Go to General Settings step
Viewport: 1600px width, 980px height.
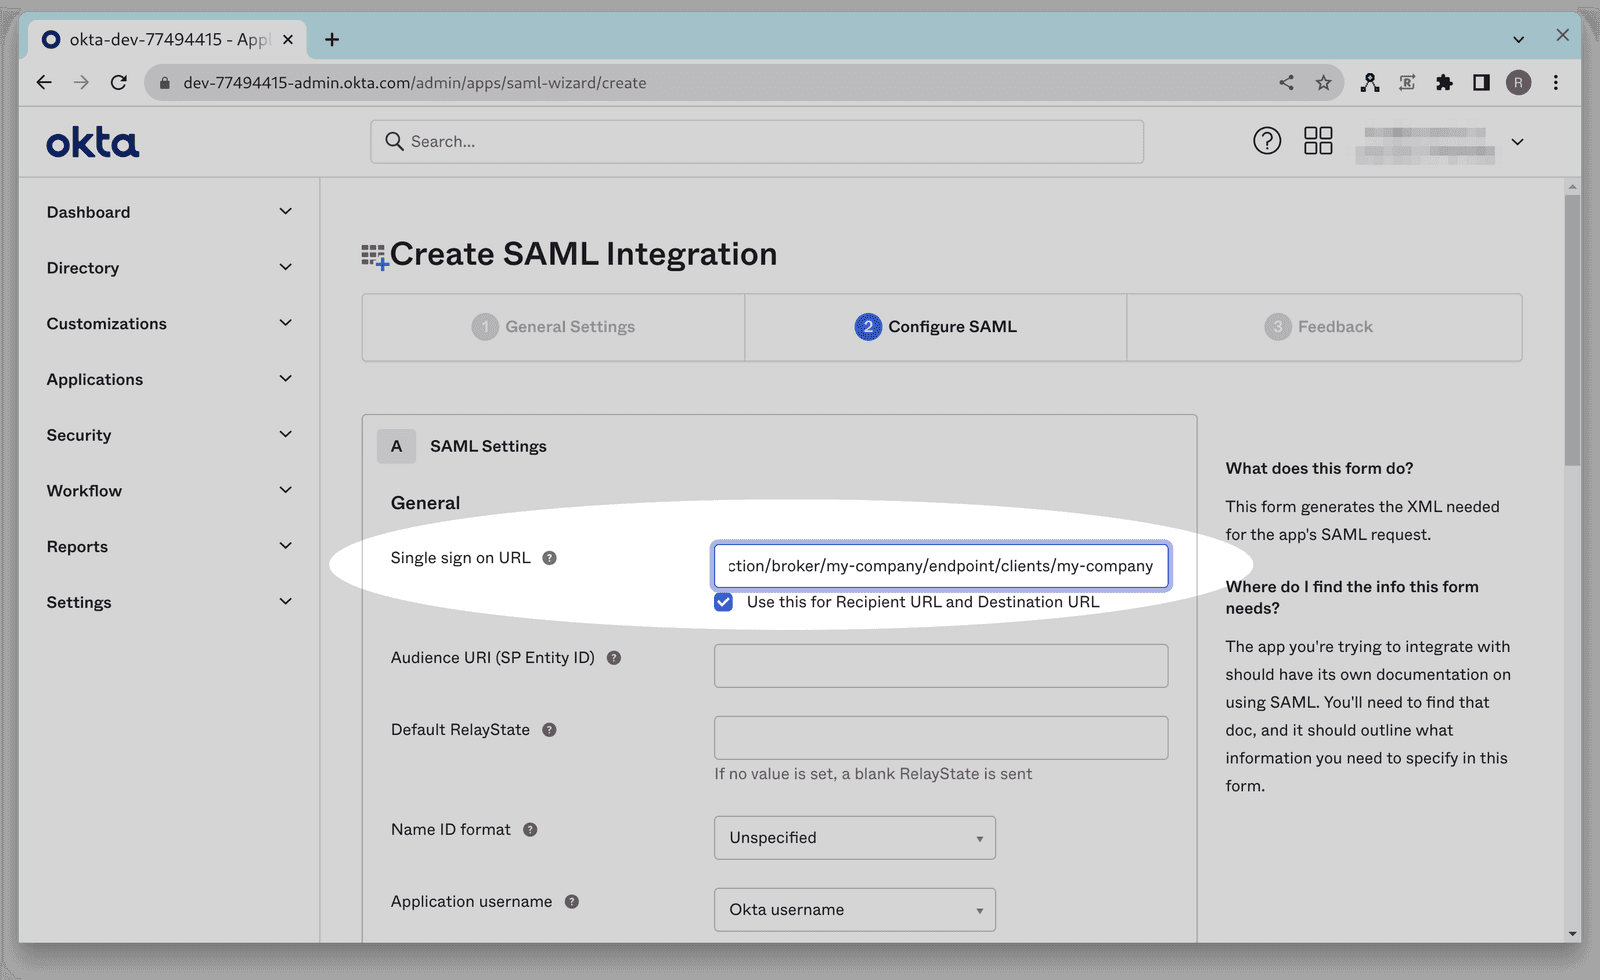point(553,327)
